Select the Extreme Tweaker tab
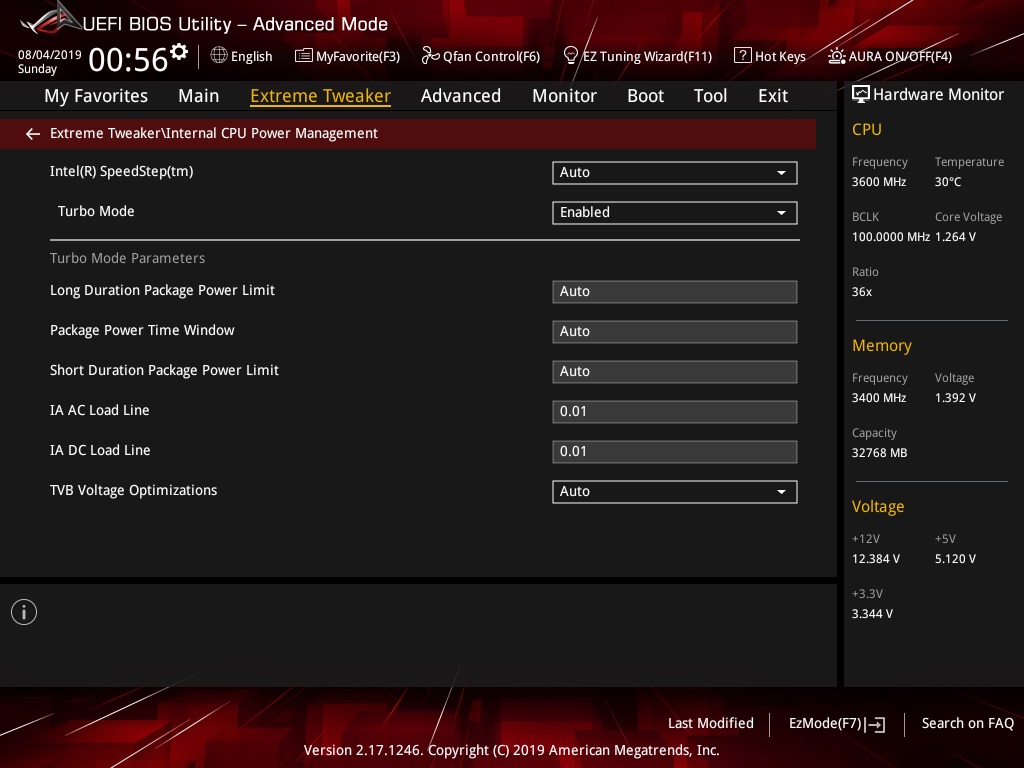The height and width of the screenshot is (768, 1024). tap(320, 96)
